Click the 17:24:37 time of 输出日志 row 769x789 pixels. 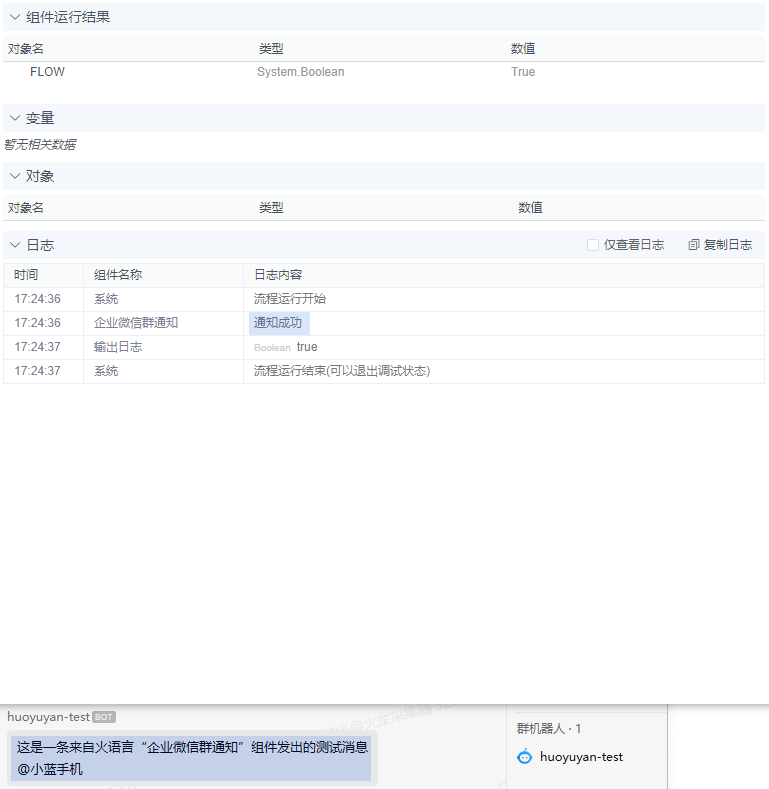point(38,347)
